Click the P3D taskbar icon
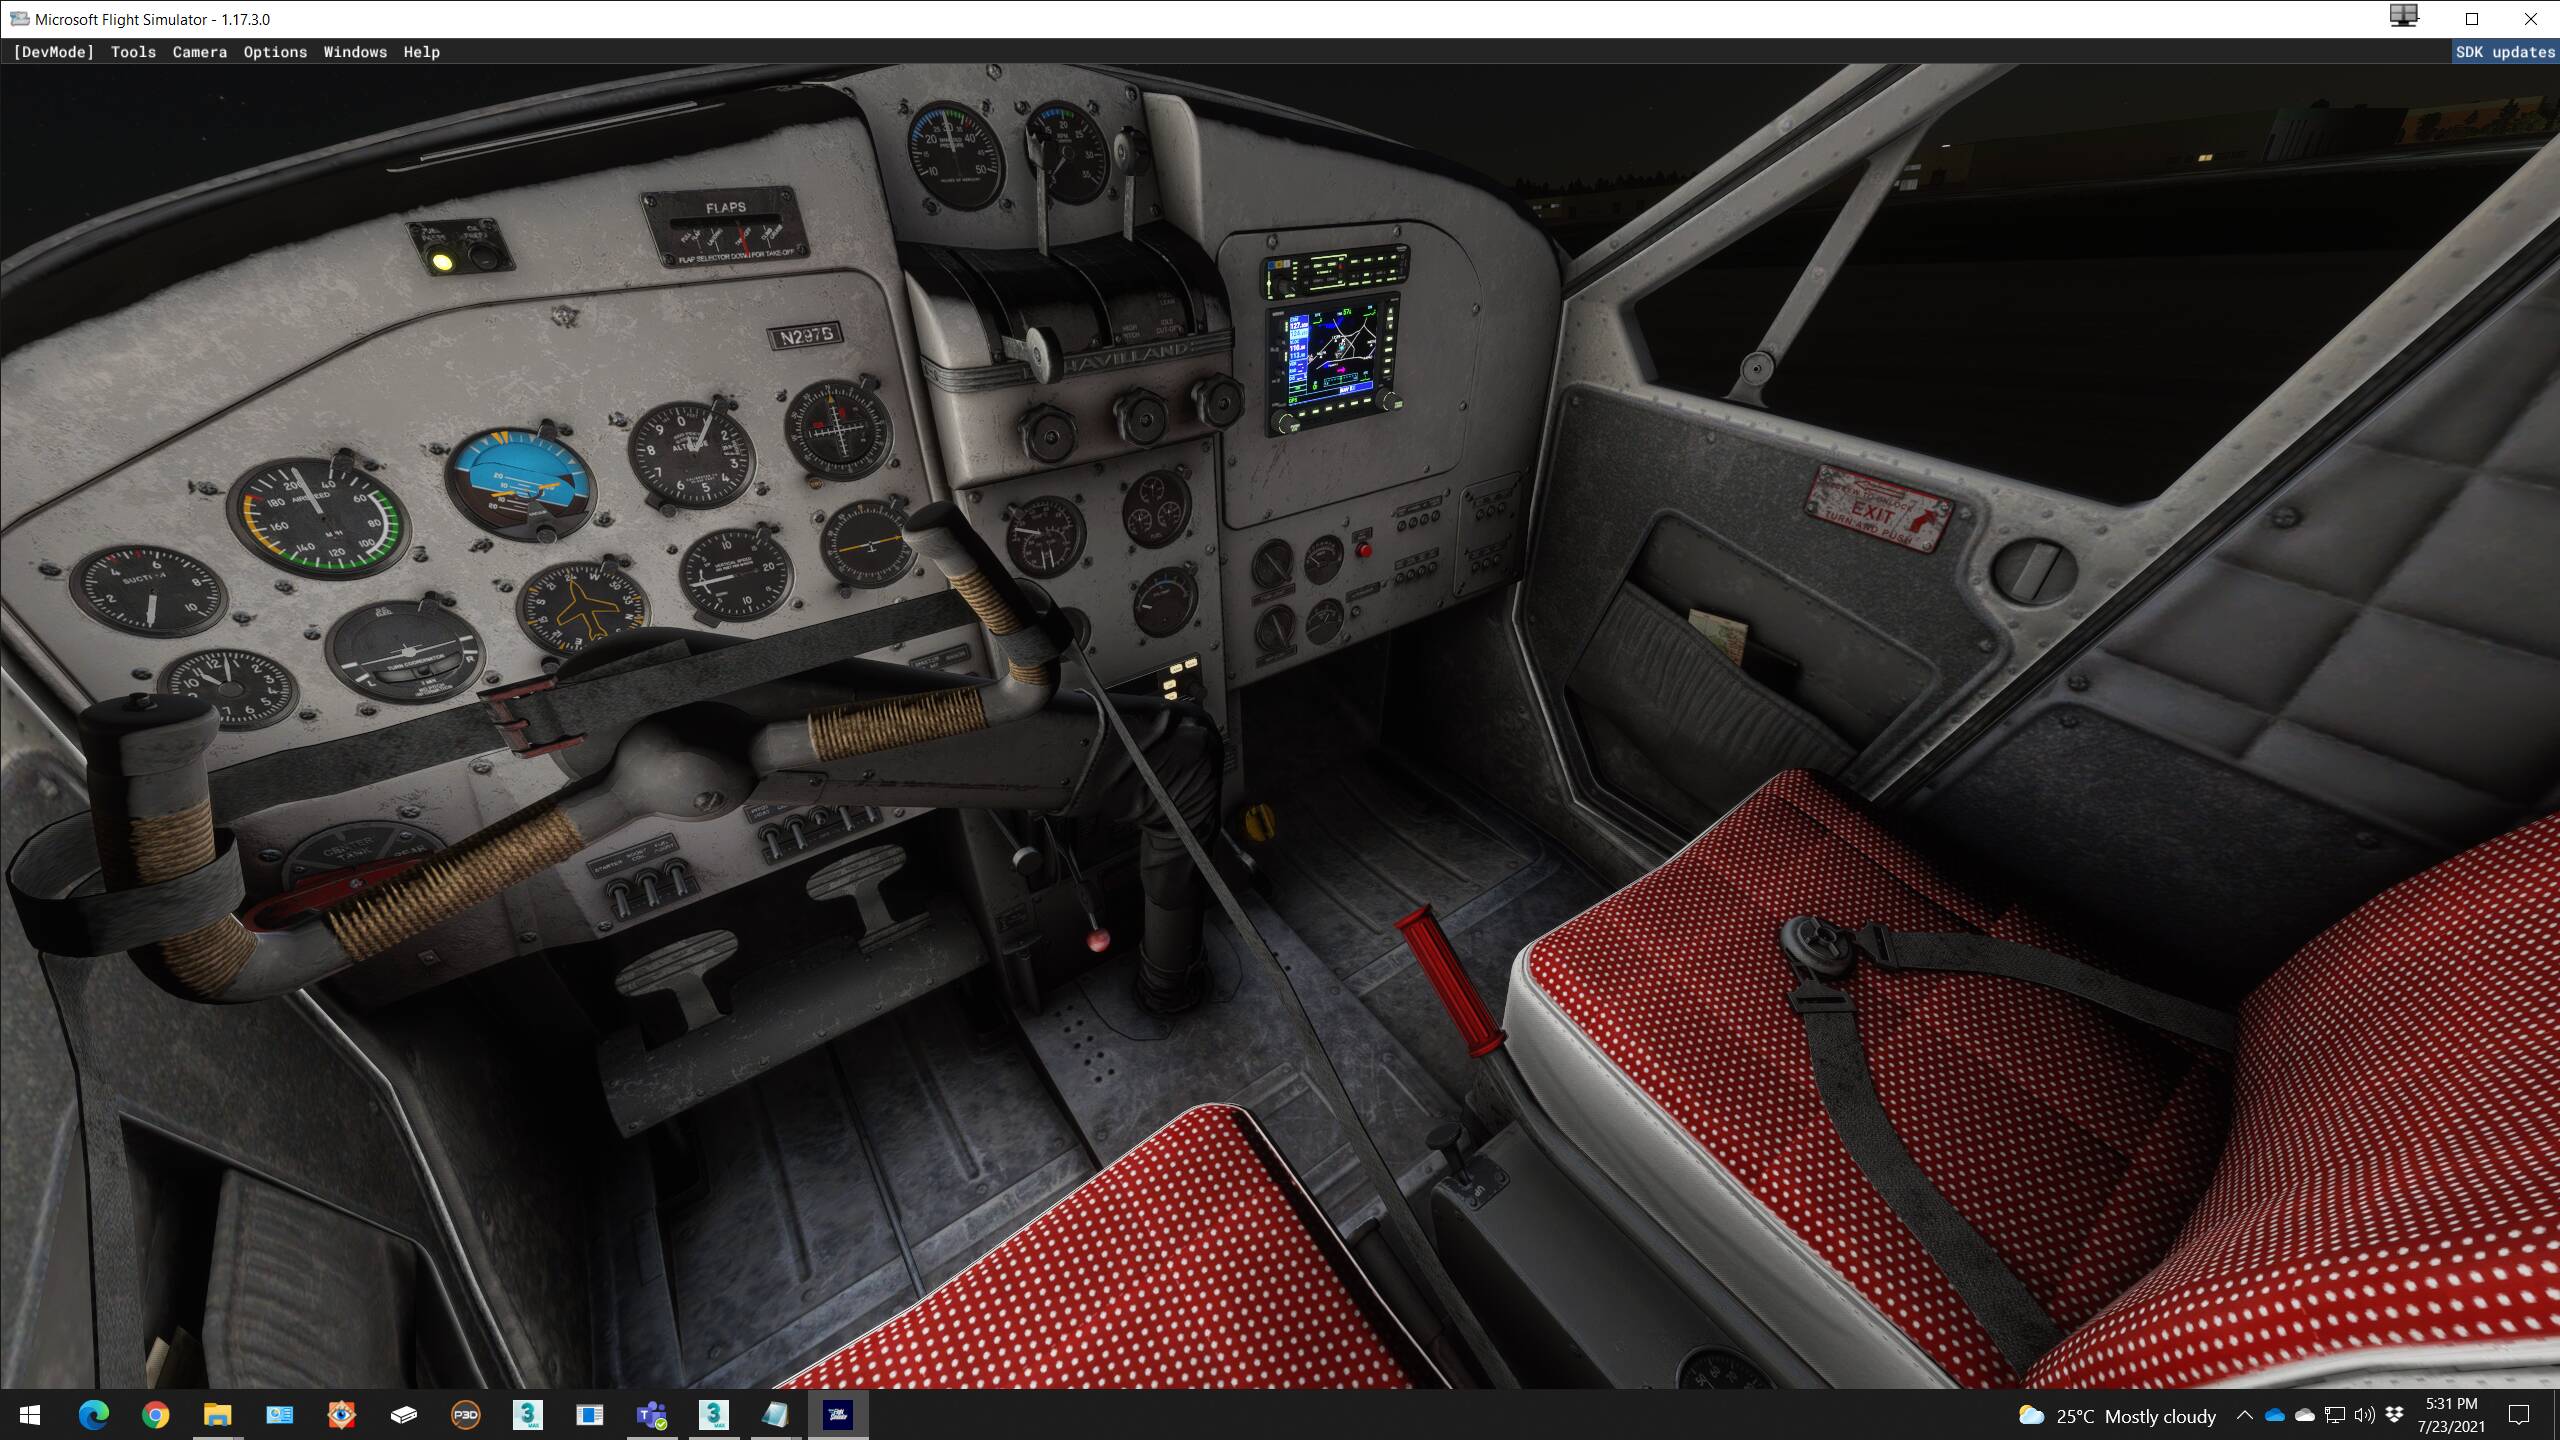2560x1440 pixels. [x=466, y=1414]
